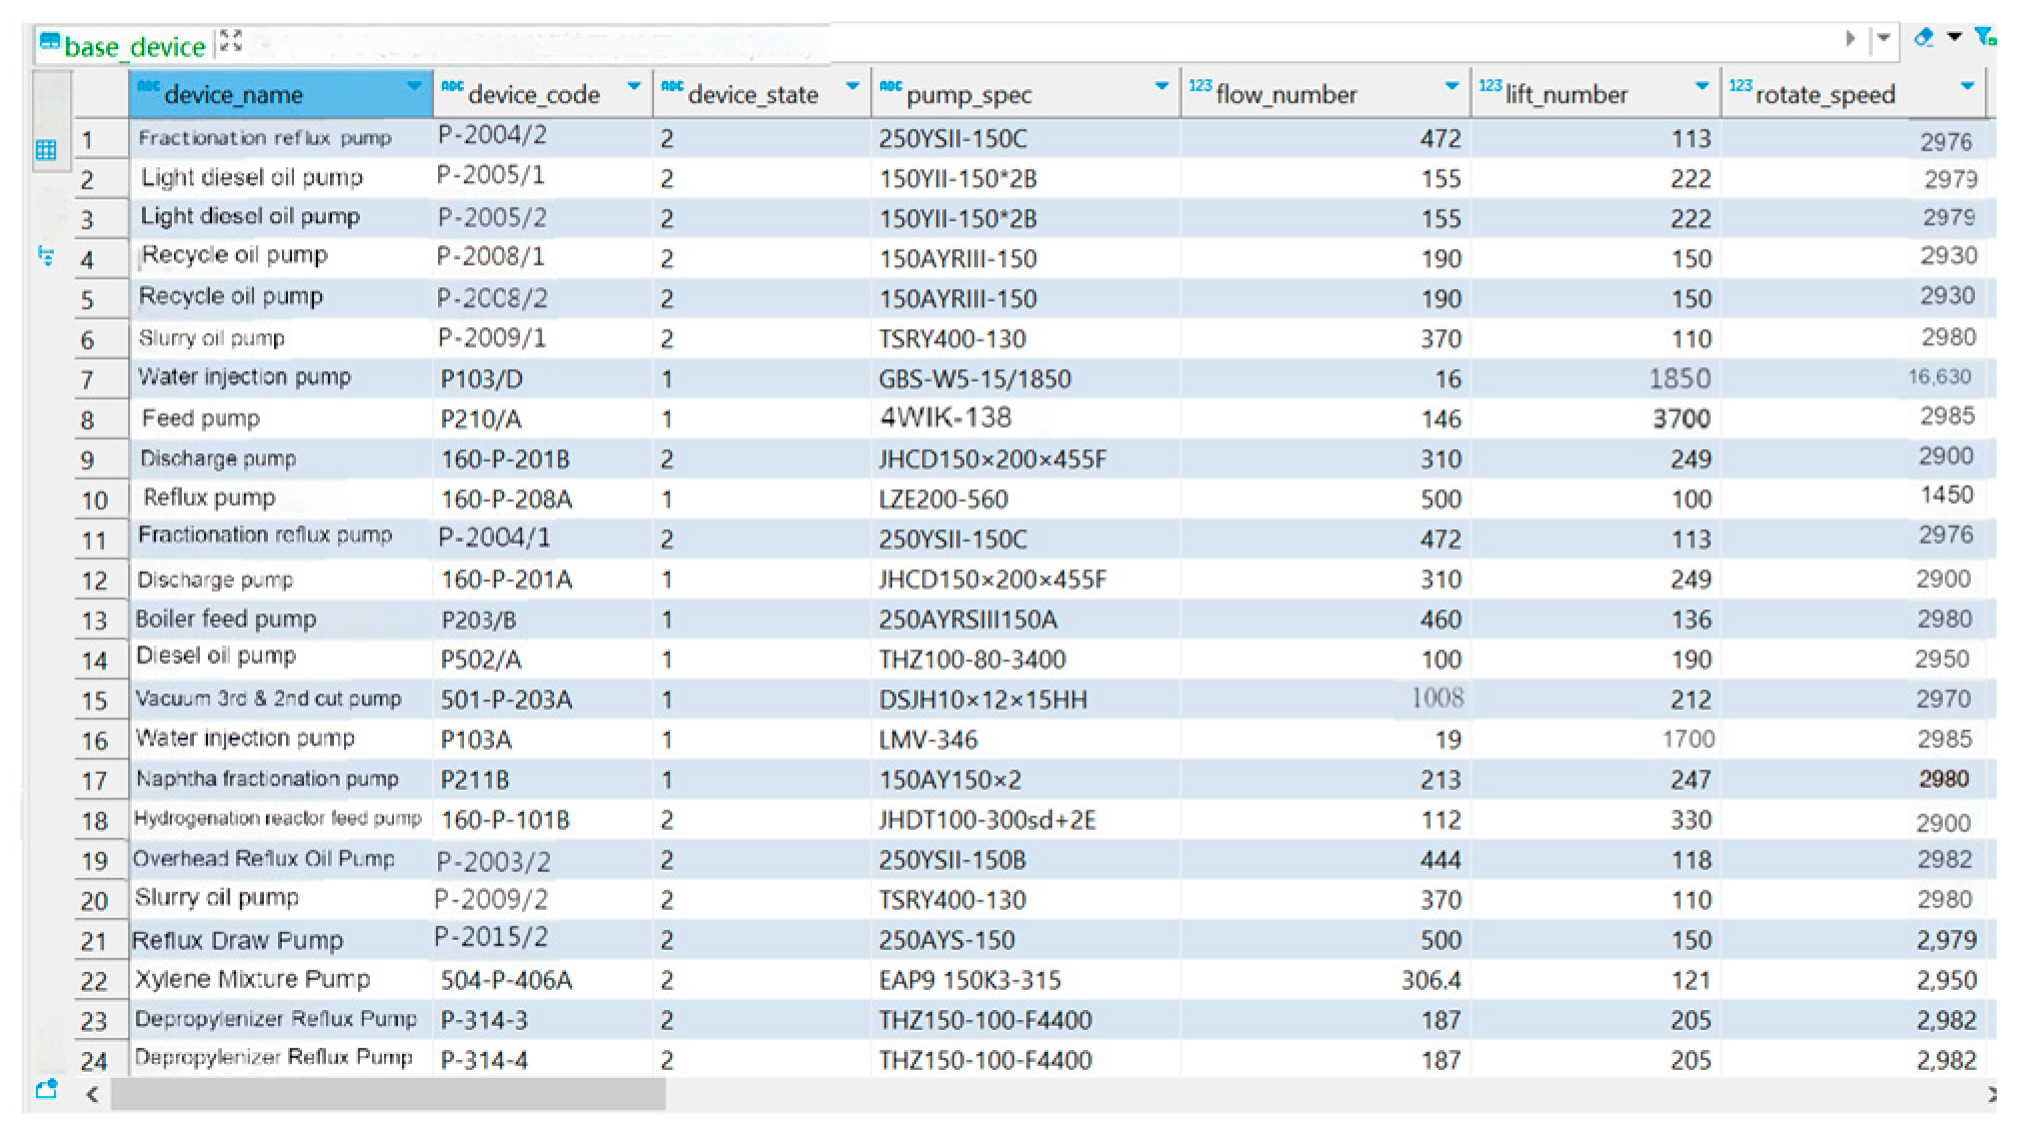Click the device_code column header
Image resolution: width=2034 pixels, height=1140 pixels.
[x=533, y=95]
